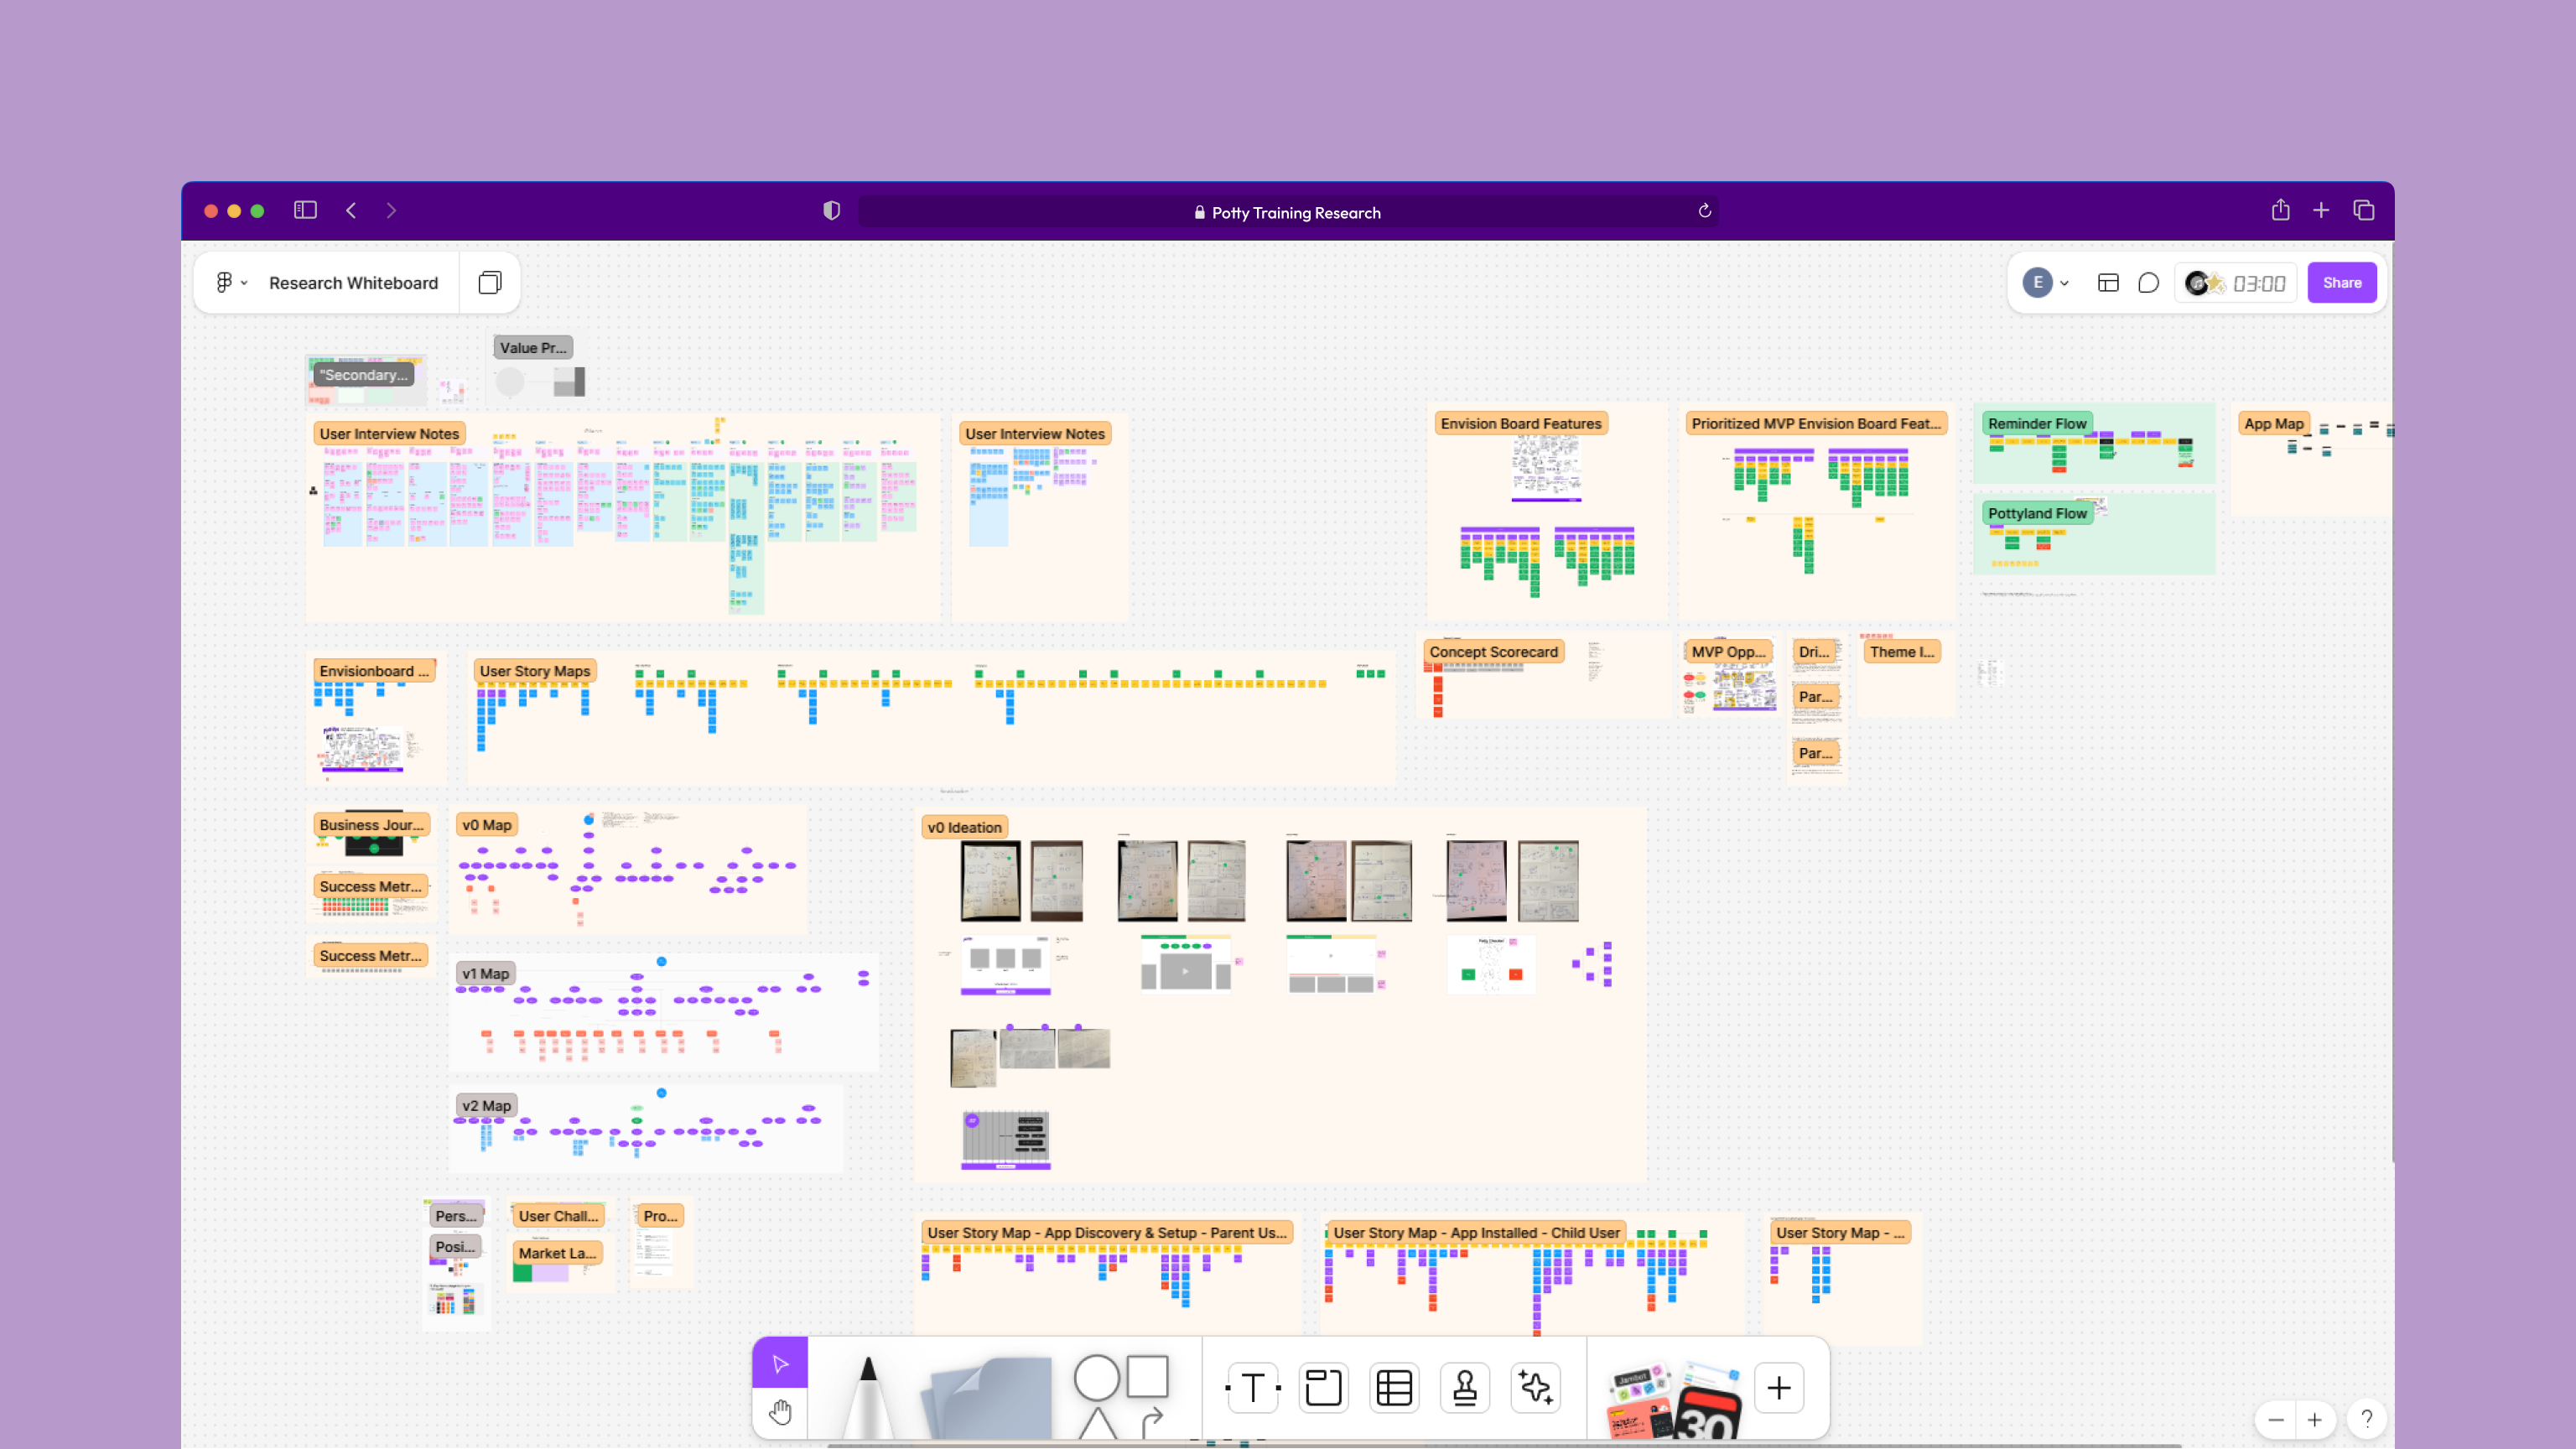Toggle the browser sidebar
This screenshot has height=1449, width=2576.
[305, 210]
